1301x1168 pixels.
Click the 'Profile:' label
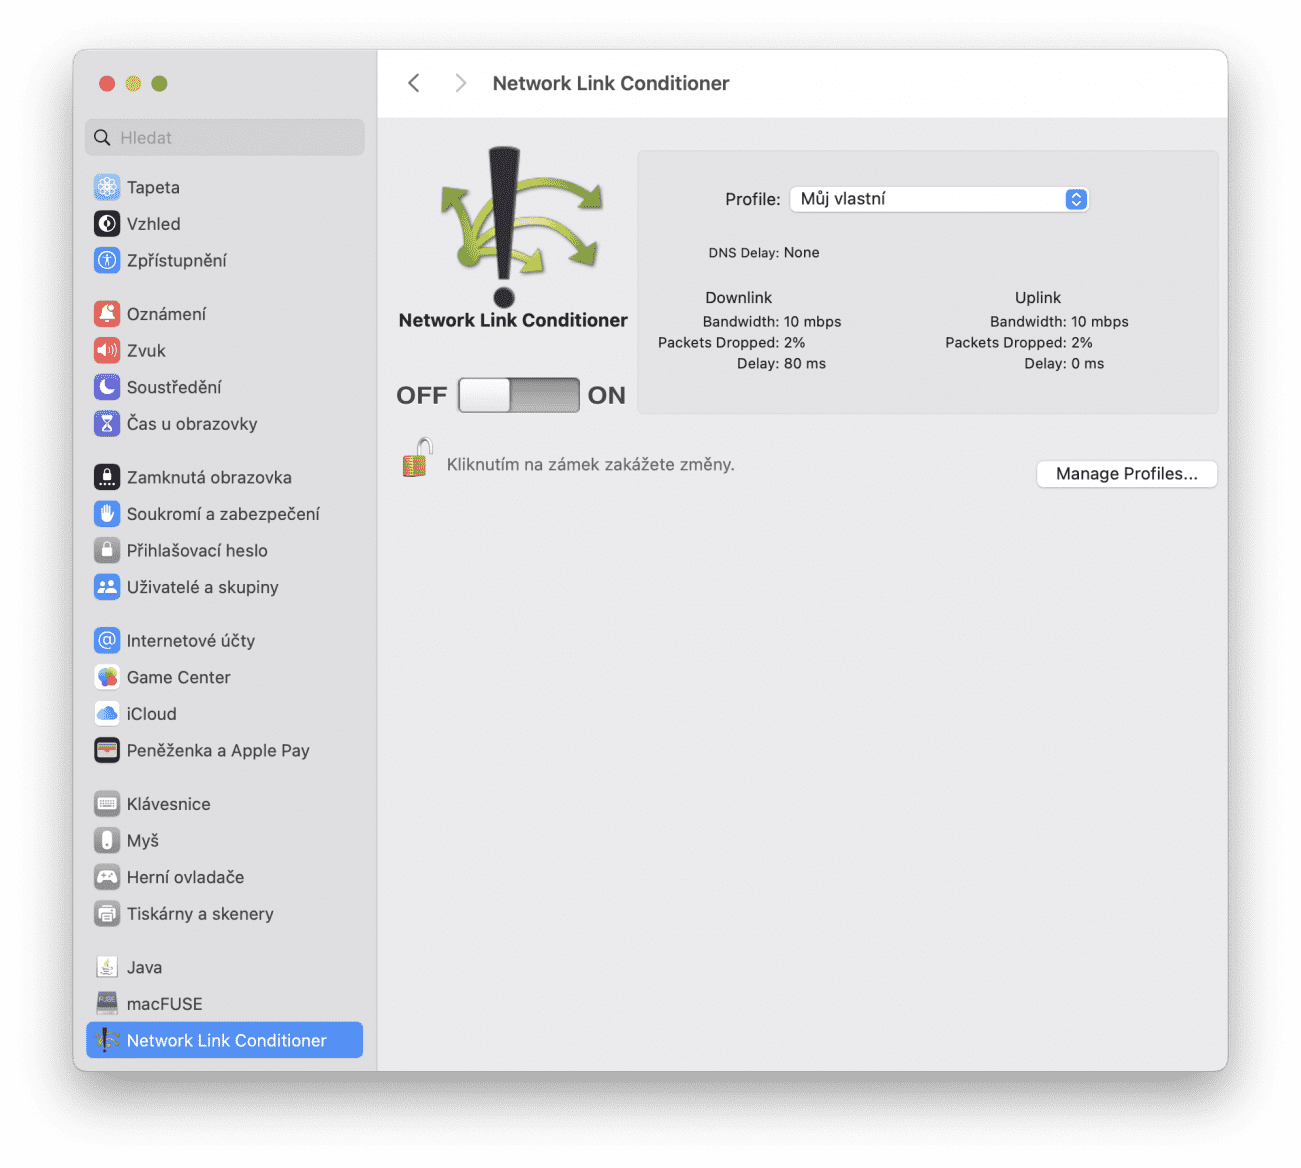753,199
